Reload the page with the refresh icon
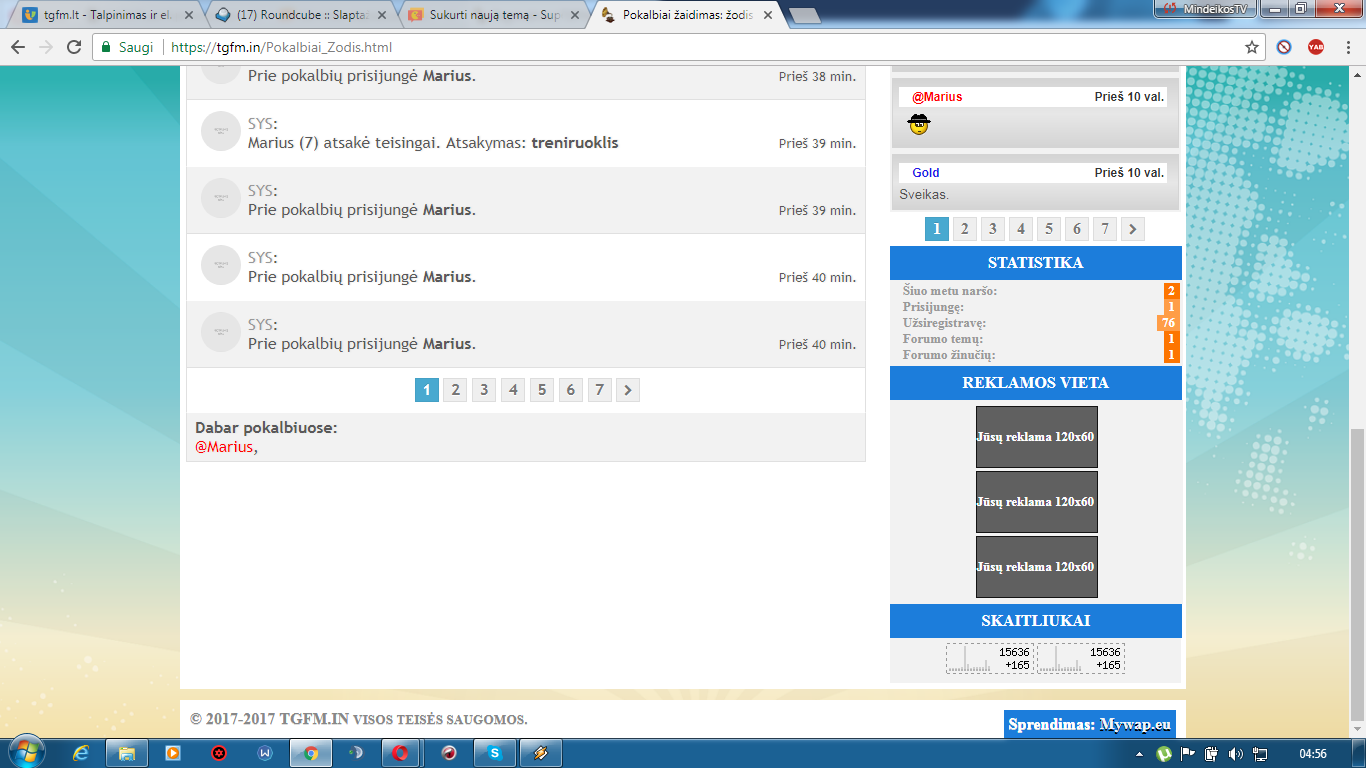The height and width of the screenshot is (768, 1366). point(74,47)
